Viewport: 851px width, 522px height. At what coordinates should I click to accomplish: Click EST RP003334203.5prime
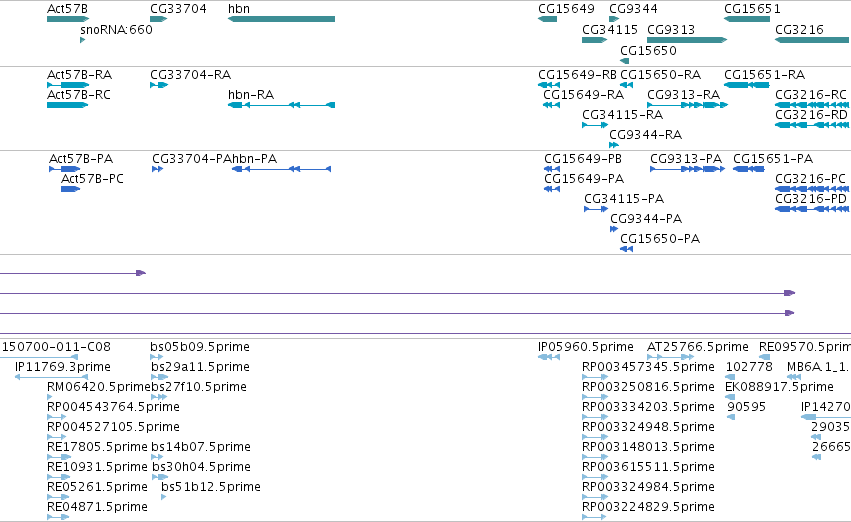tap(595, 417)
